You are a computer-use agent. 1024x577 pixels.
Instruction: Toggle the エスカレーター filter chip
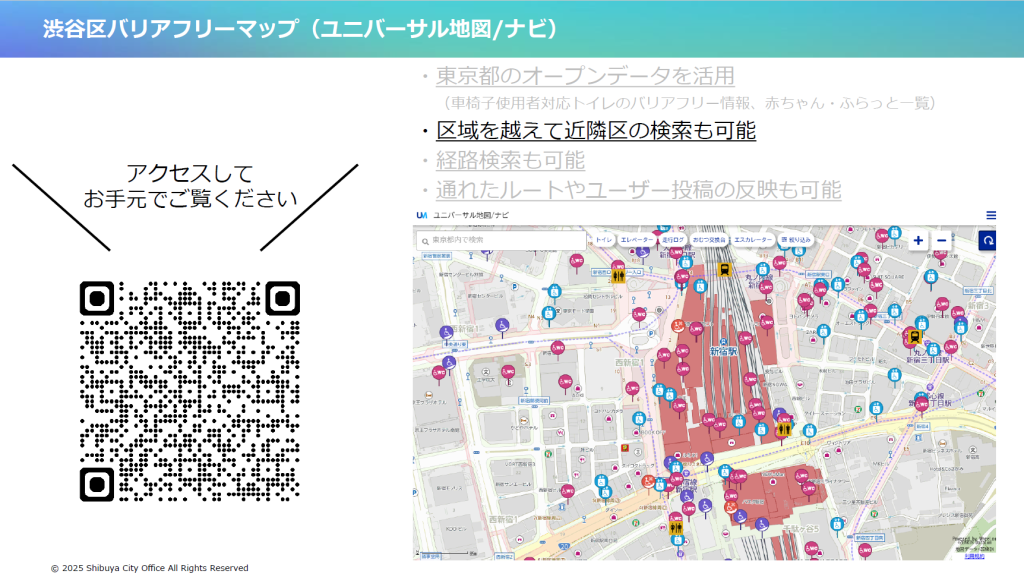[x=753, y=240]
